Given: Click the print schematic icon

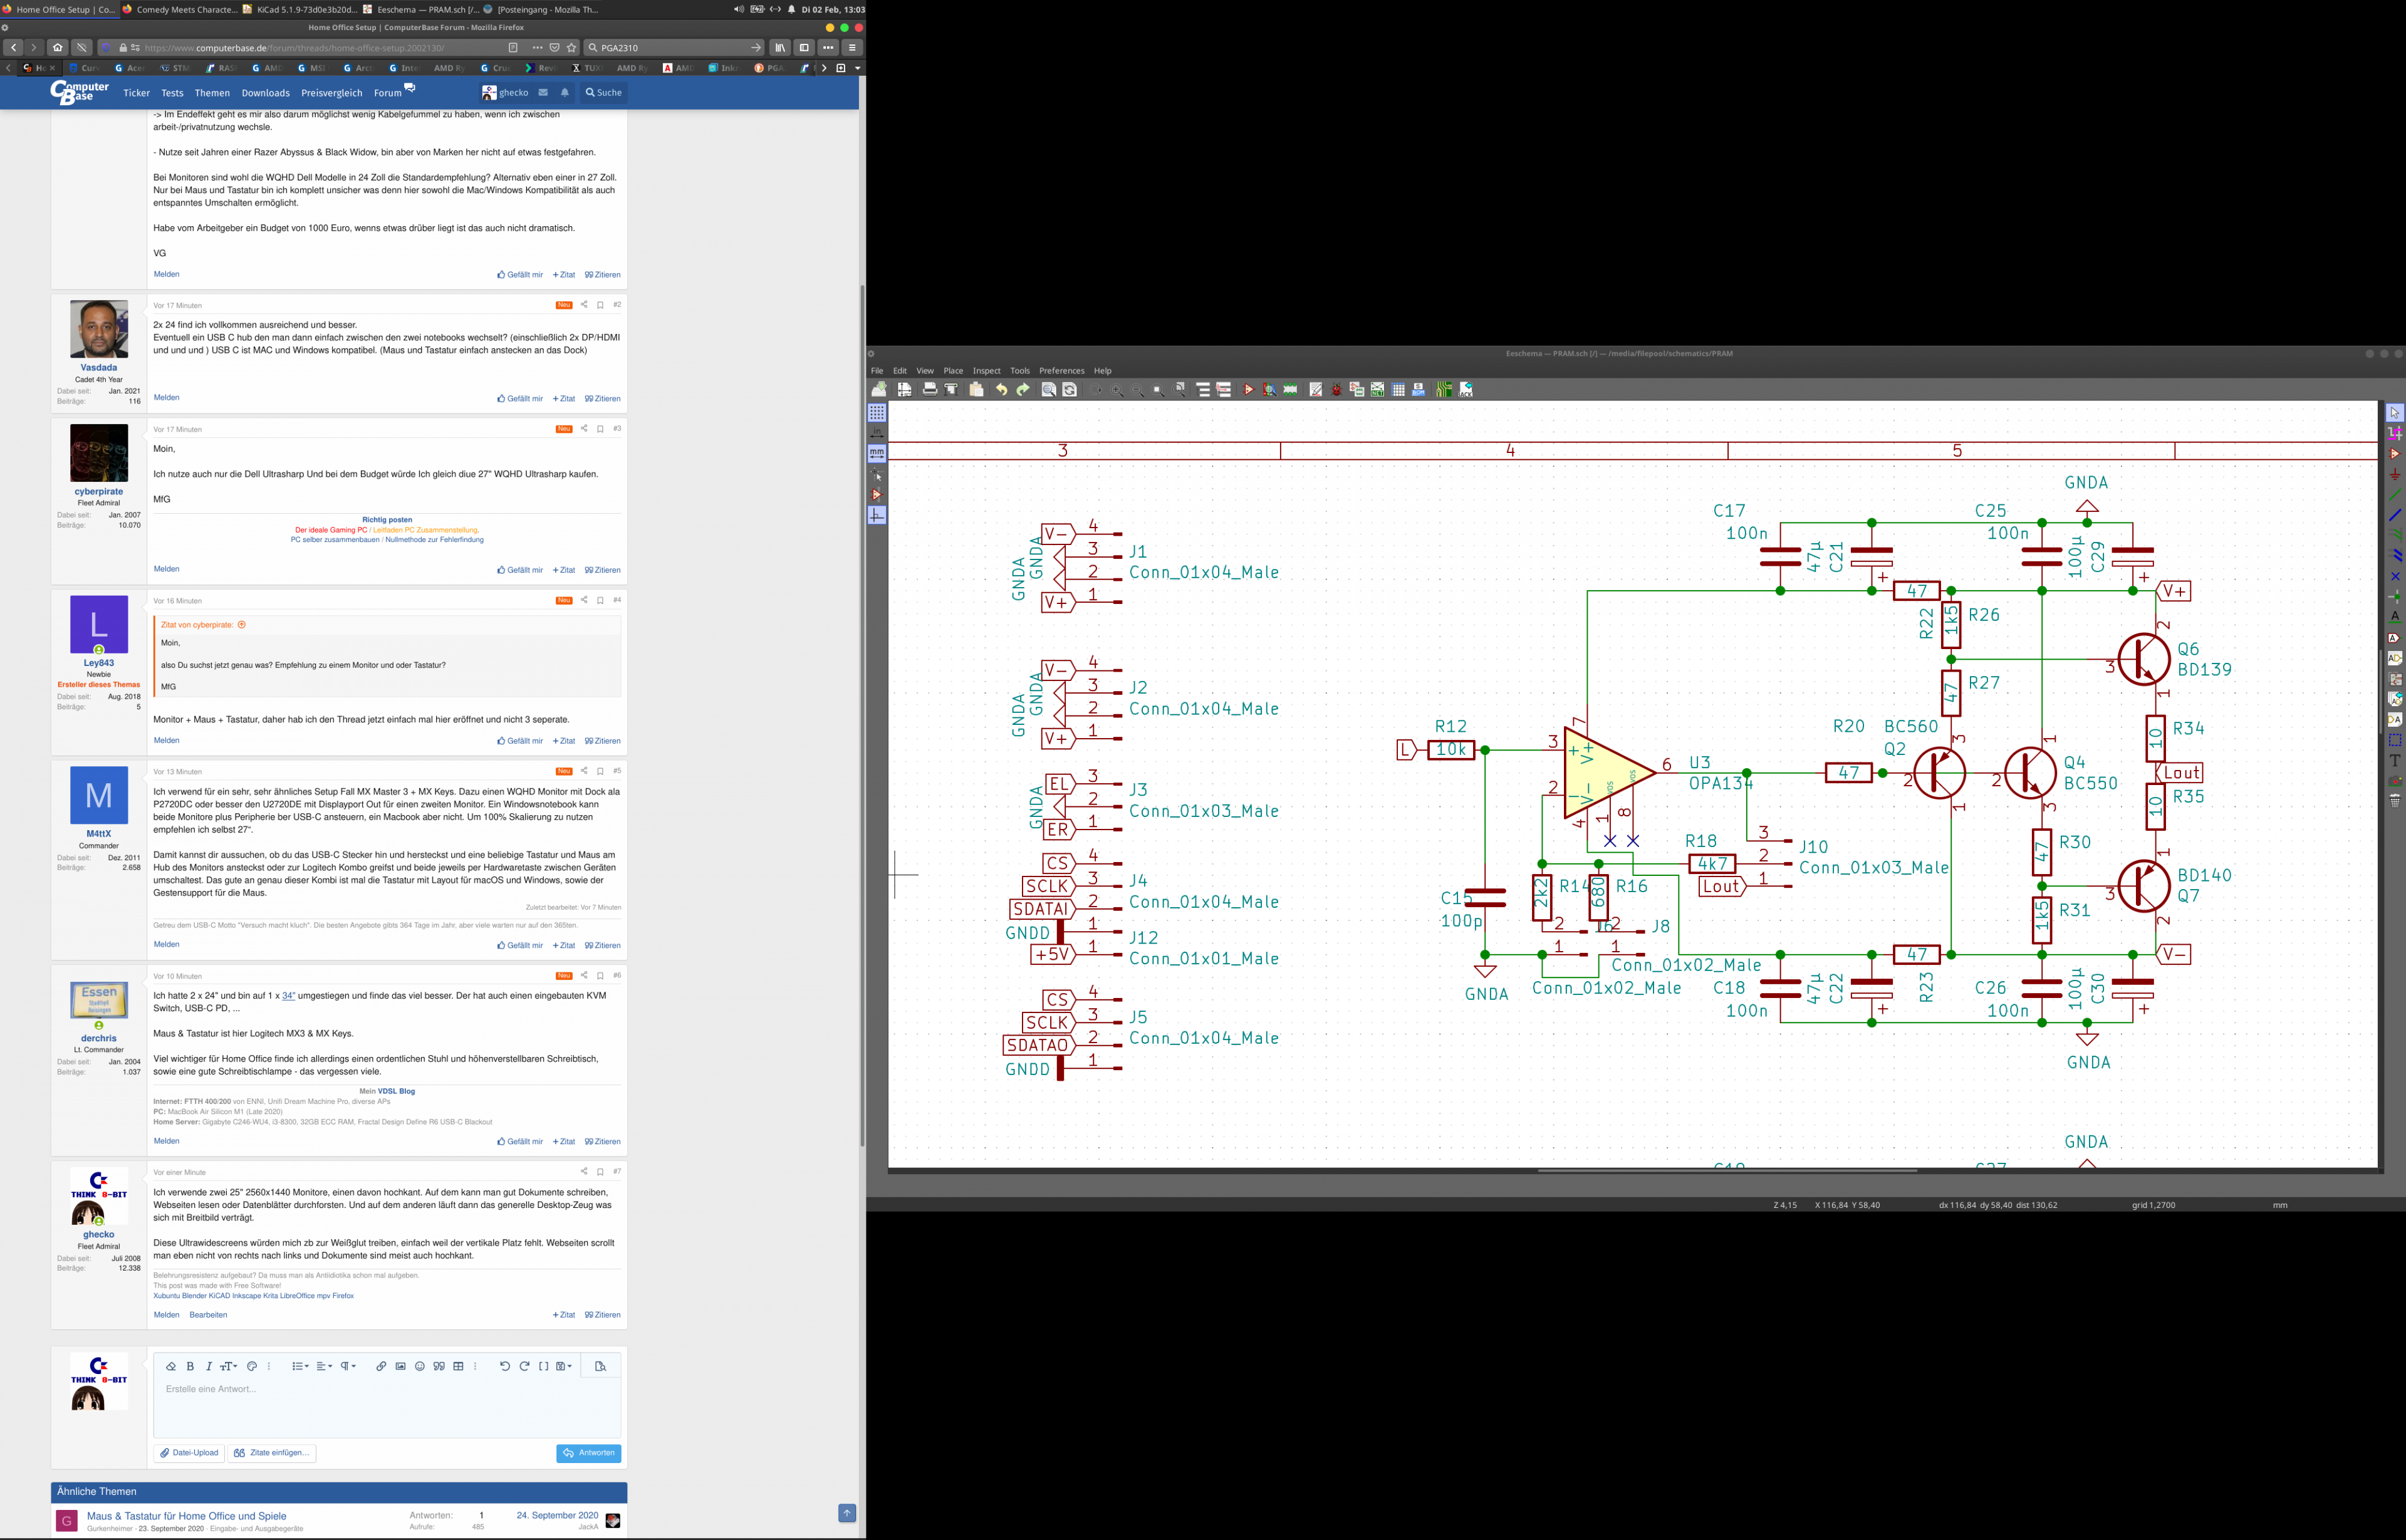Looking at the screenshot, I should (x=930, y=390).
